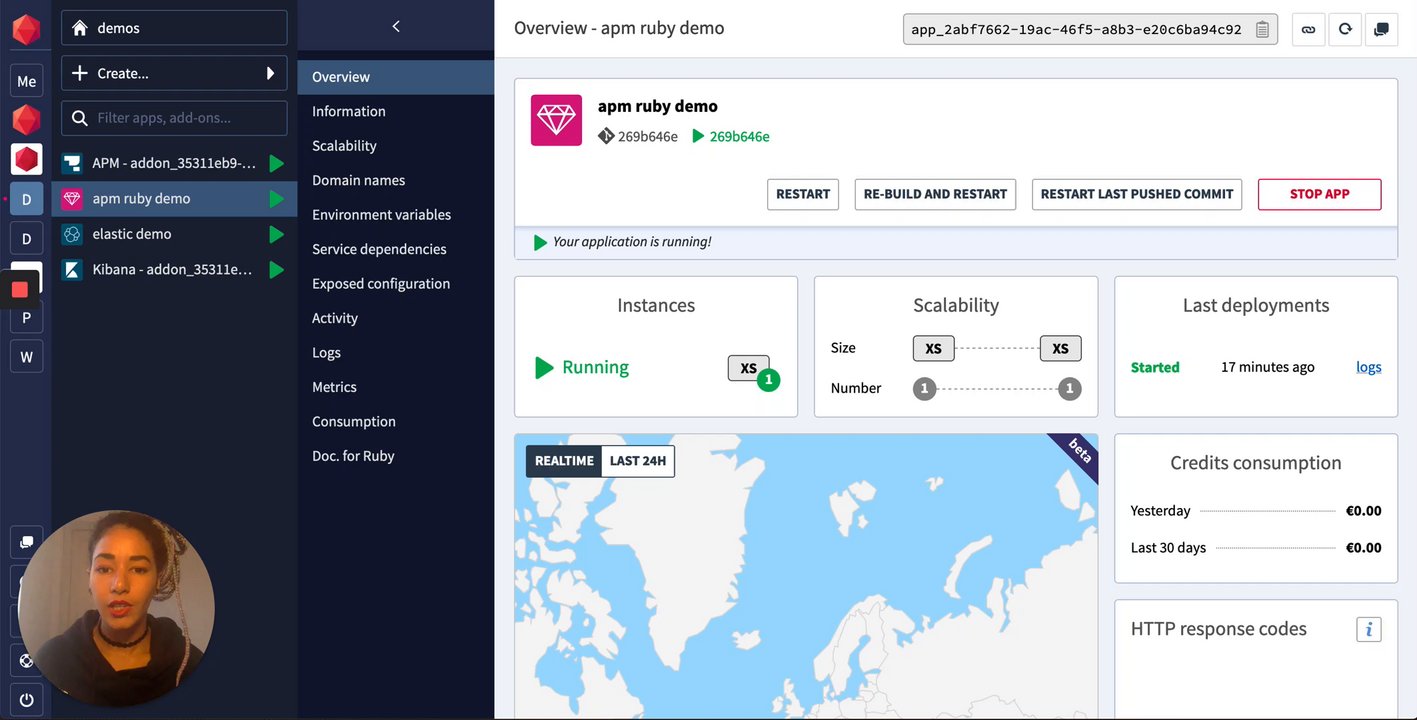Click green play status icon of Kibana addon

point(277,270)
